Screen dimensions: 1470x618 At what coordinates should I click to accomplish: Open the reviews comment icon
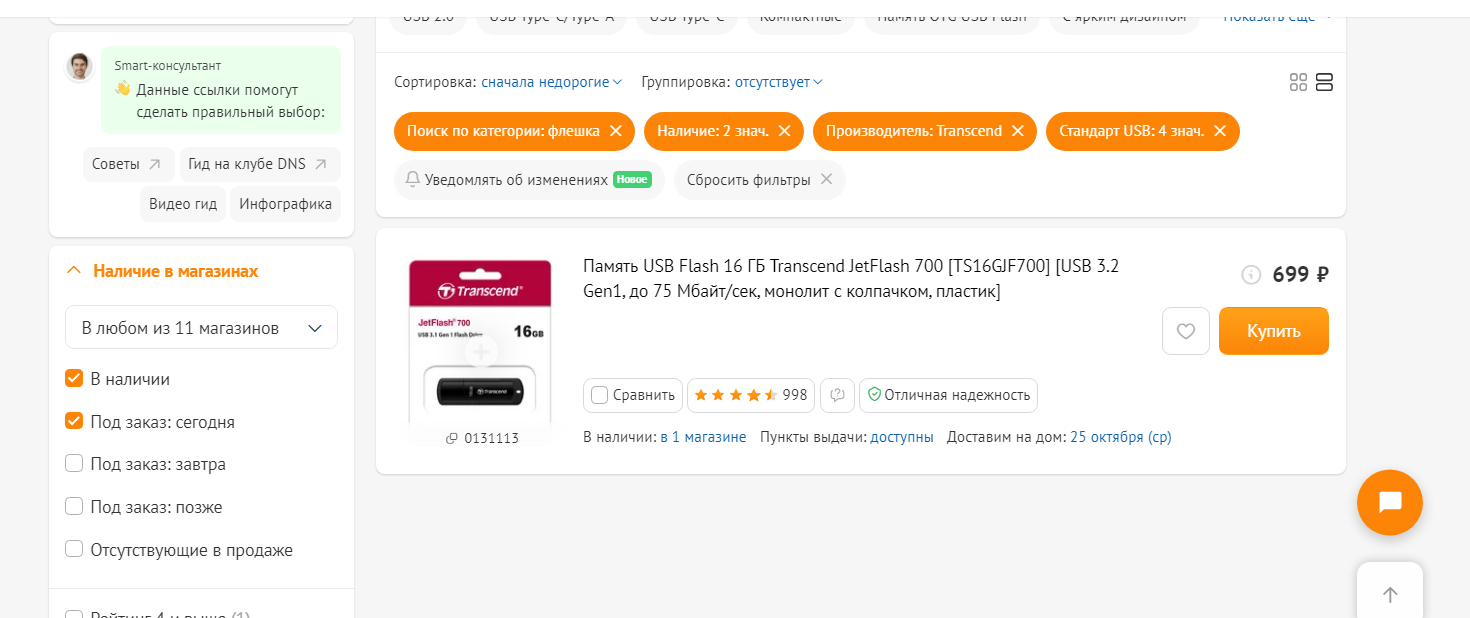coord(838,395)
